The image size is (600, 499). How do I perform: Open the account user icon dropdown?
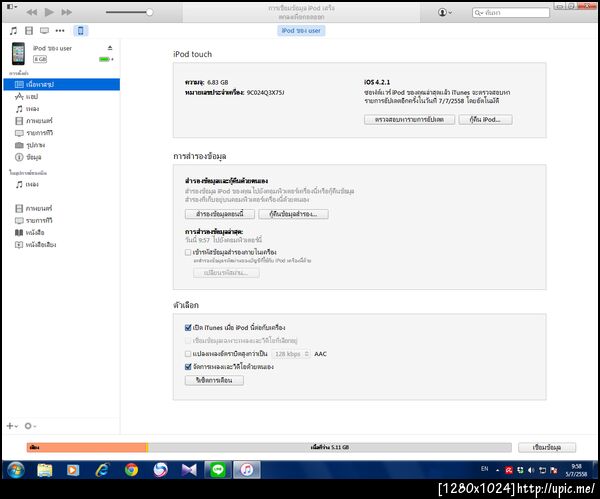[x=445, y=12]
